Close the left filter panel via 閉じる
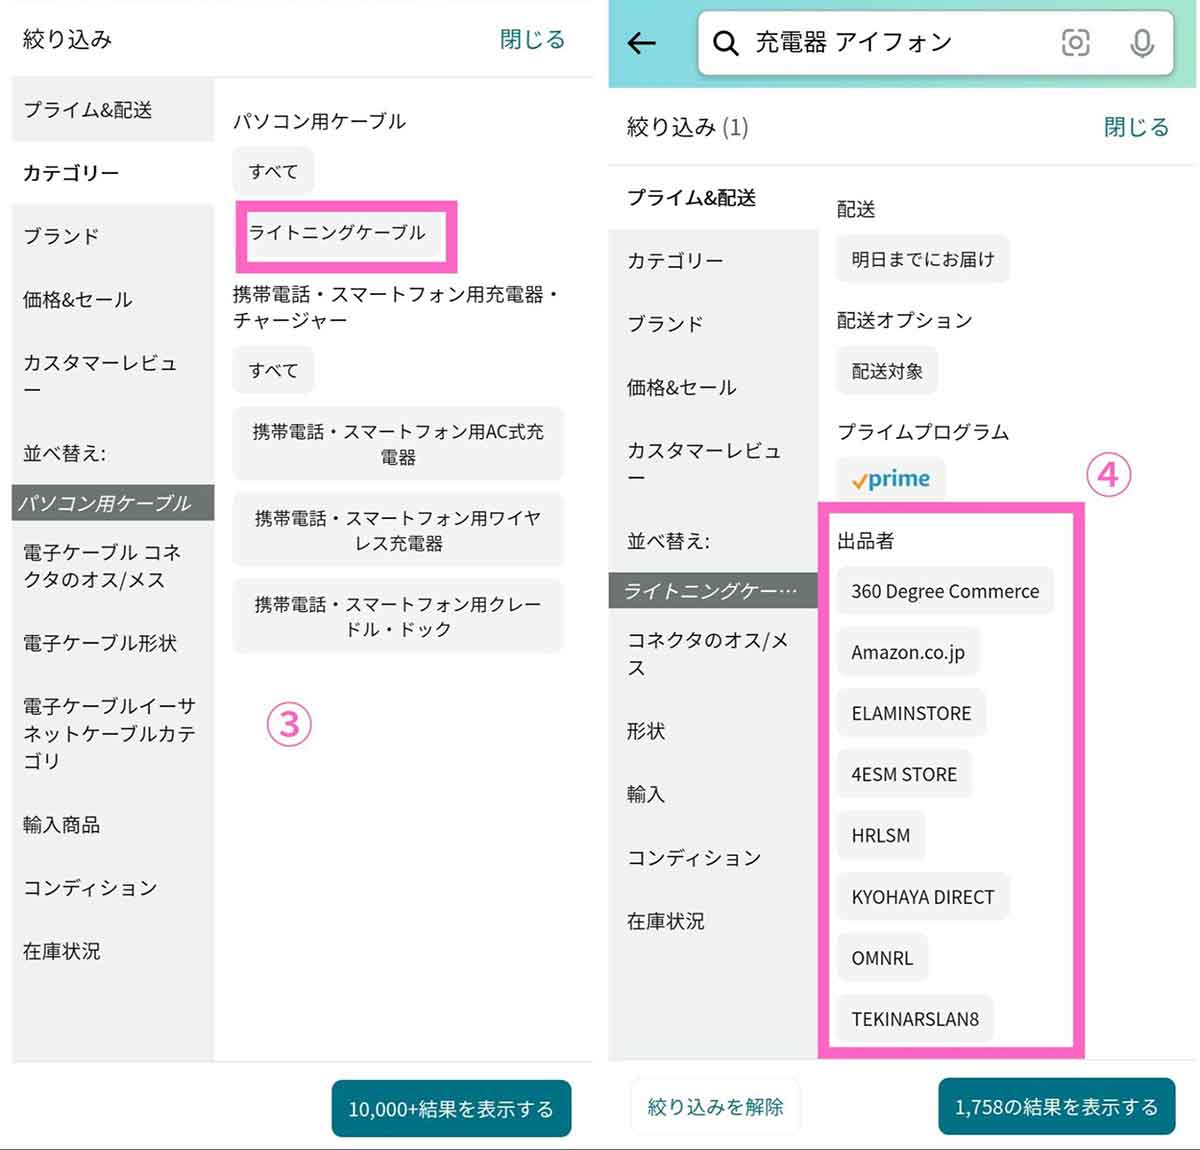 tap(532, 39)
